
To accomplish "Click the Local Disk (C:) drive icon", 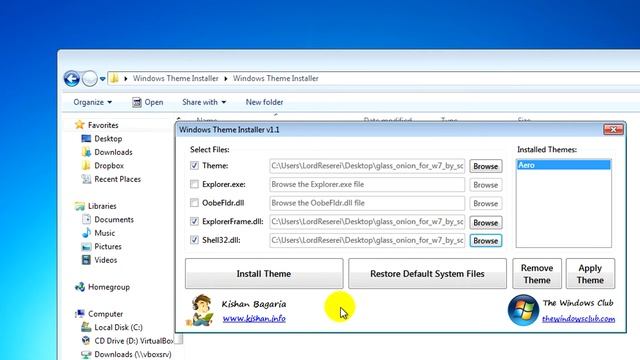I will (x=86, y=327).
